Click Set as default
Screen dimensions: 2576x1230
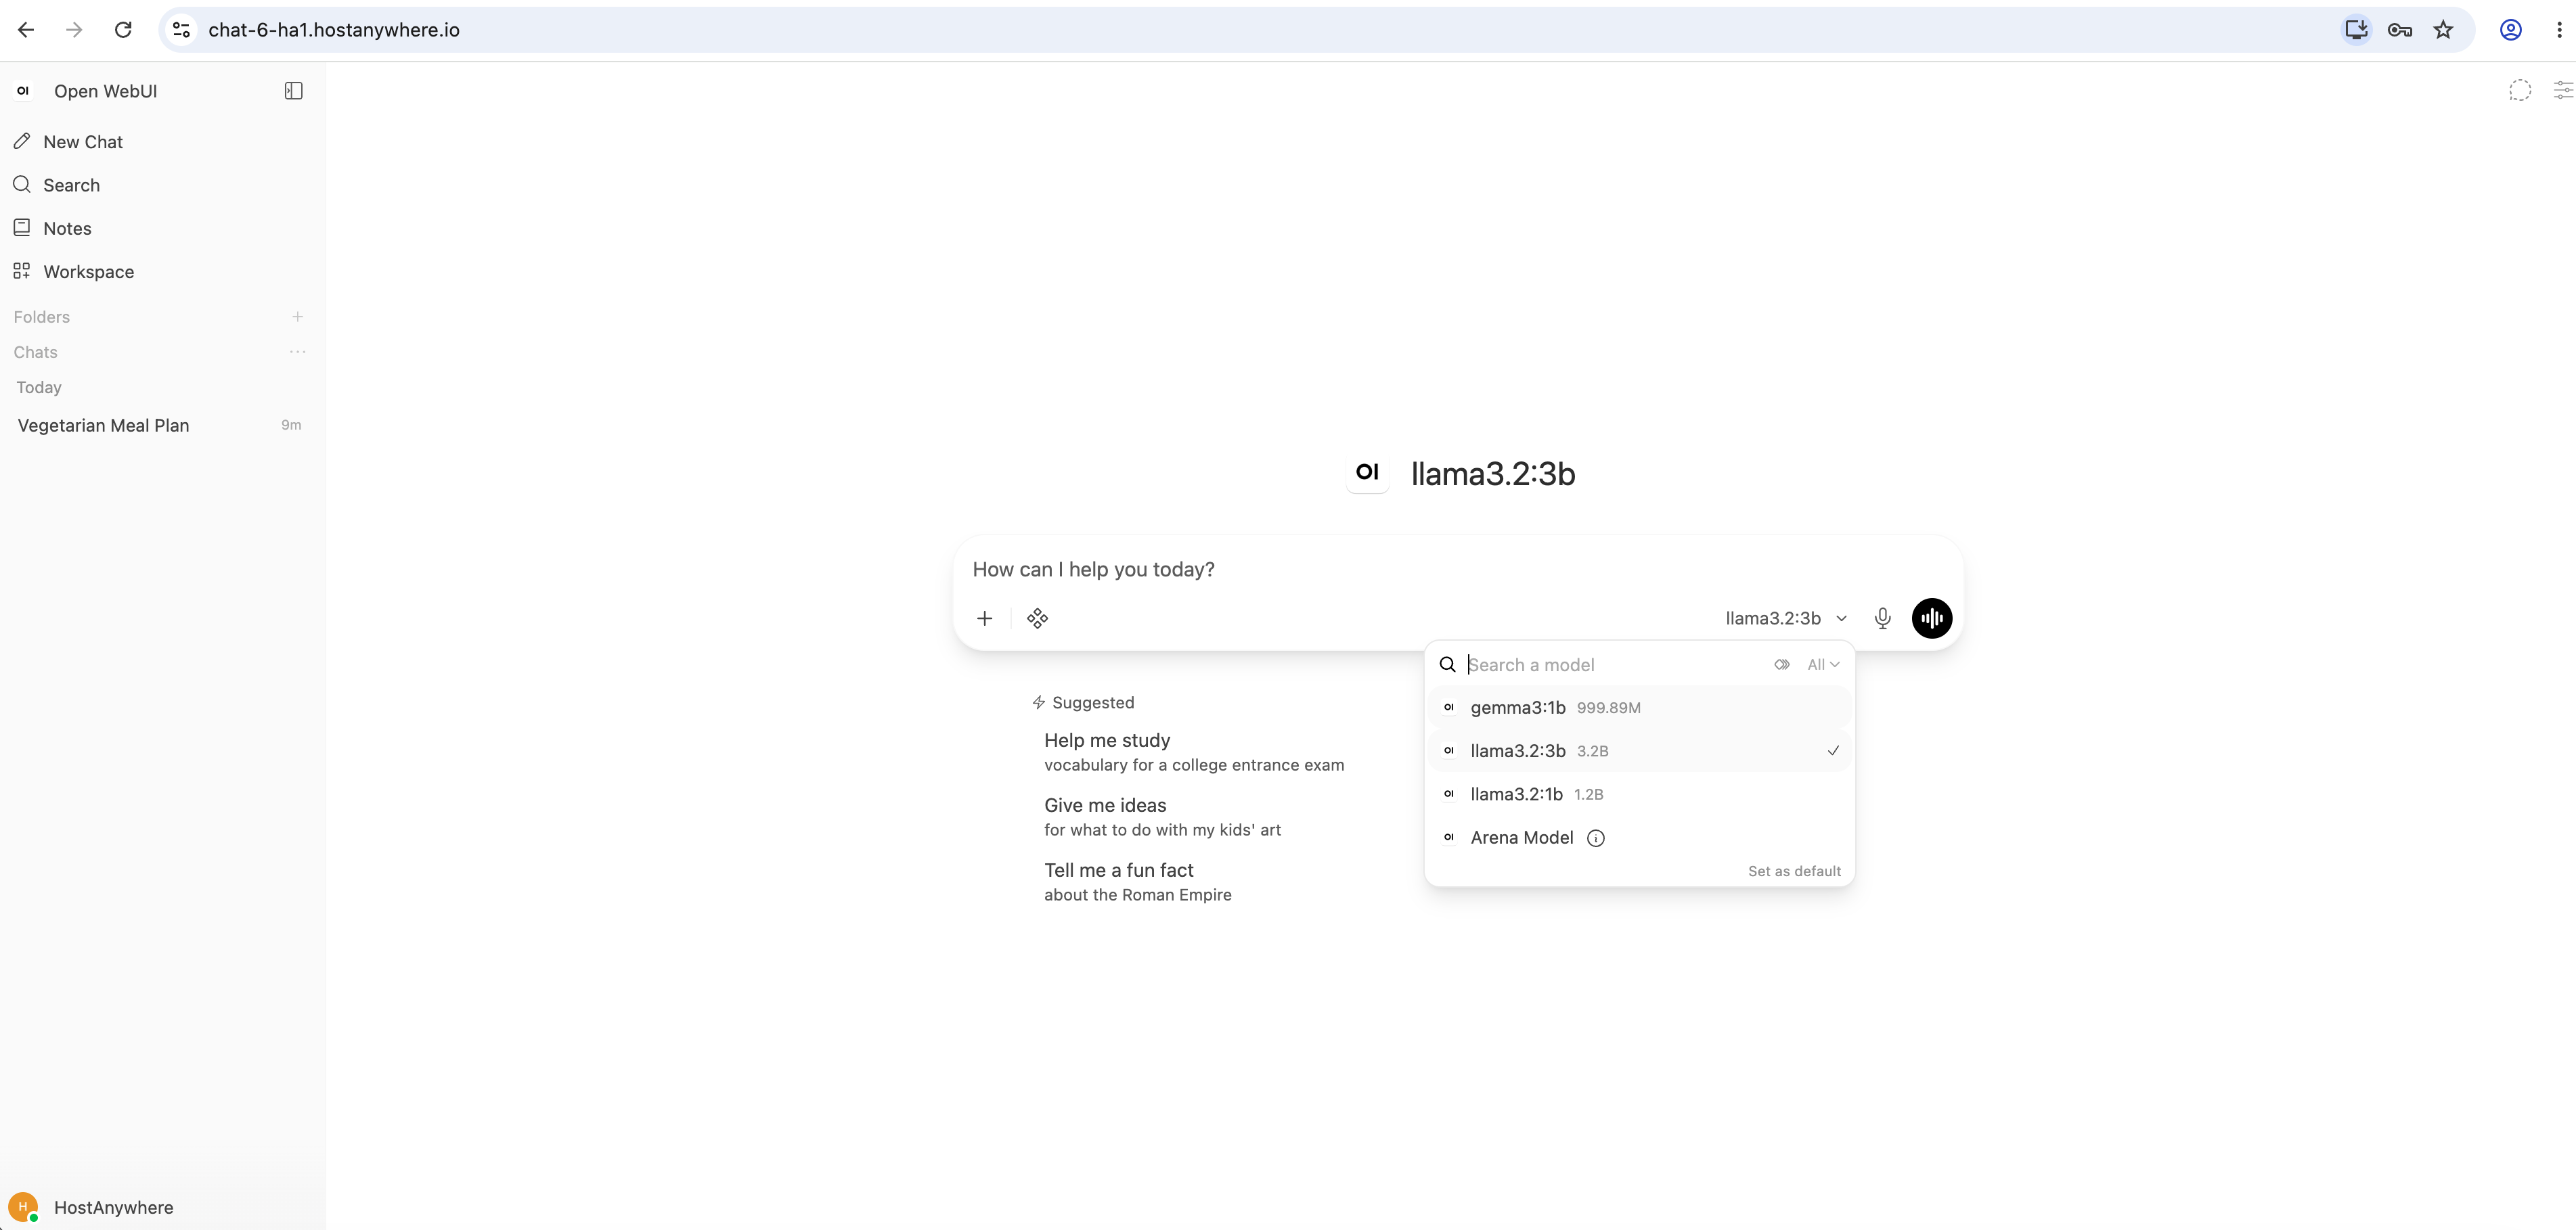(x=1794, y=871)
